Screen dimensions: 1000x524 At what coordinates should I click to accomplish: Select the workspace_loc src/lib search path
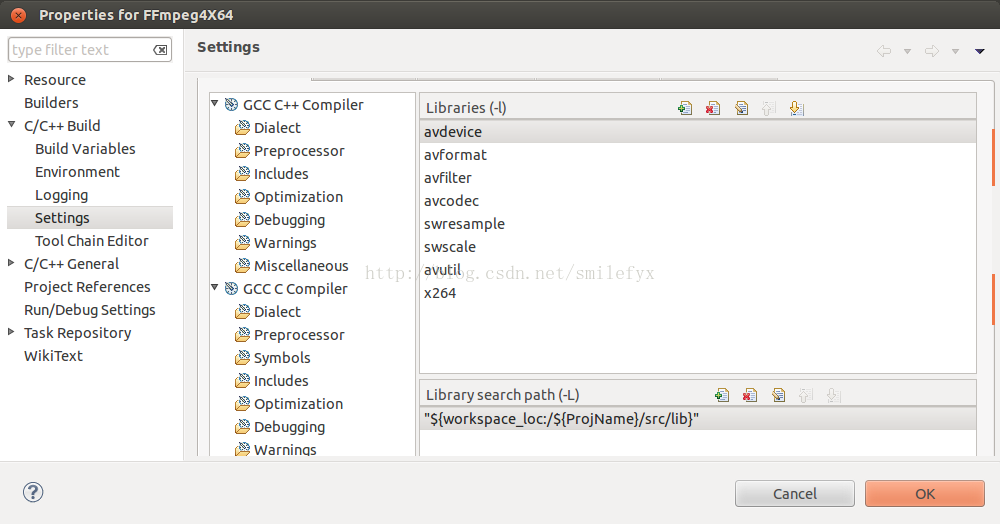click(698, 419)
